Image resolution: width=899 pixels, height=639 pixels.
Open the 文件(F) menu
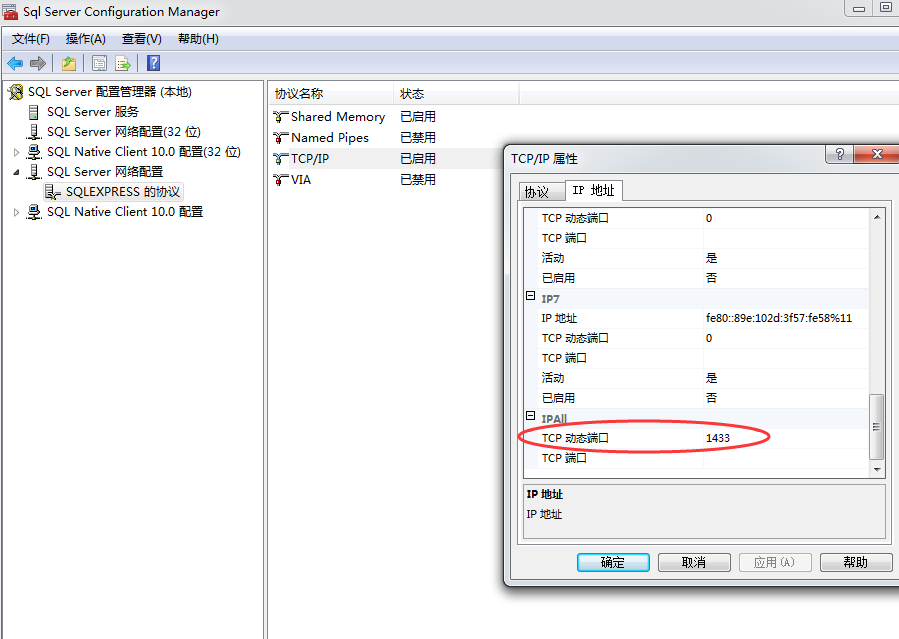30,39
